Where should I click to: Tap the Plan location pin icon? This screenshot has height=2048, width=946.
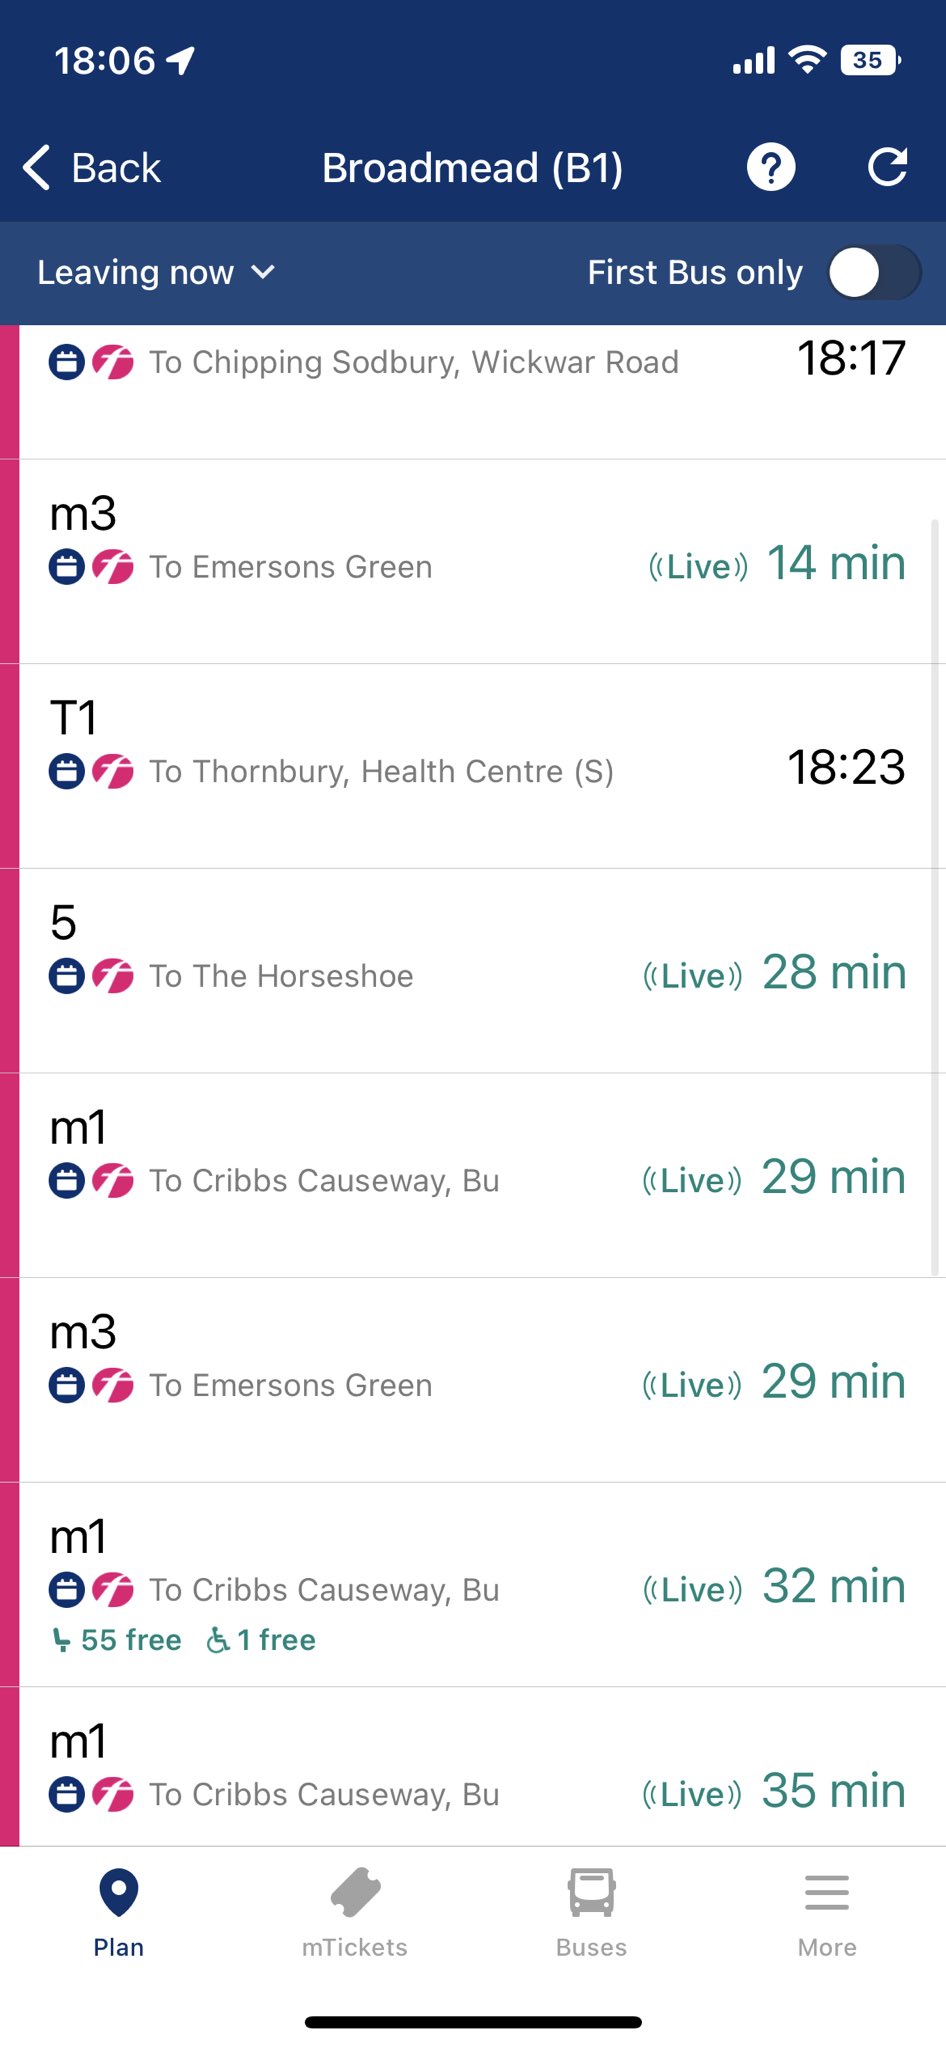(118, 1892)
